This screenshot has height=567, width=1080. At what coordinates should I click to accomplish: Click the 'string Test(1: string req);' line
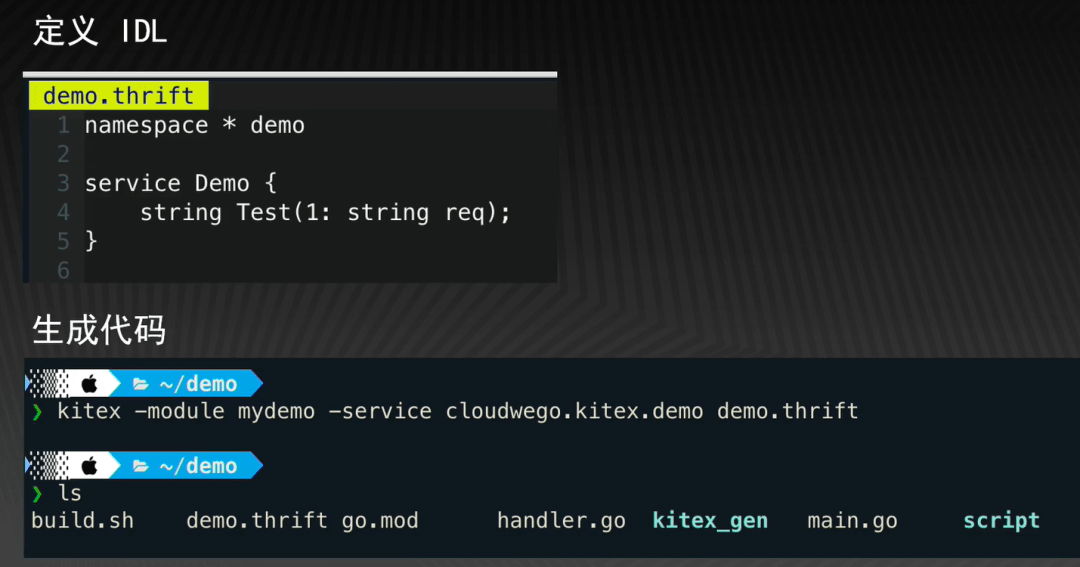click(x=325, y=213)
